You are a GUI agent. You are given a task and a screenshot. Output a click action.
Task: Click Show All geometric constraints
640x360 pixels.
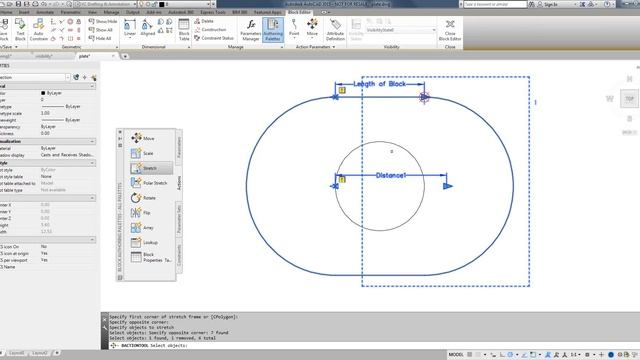click(100, 30)
